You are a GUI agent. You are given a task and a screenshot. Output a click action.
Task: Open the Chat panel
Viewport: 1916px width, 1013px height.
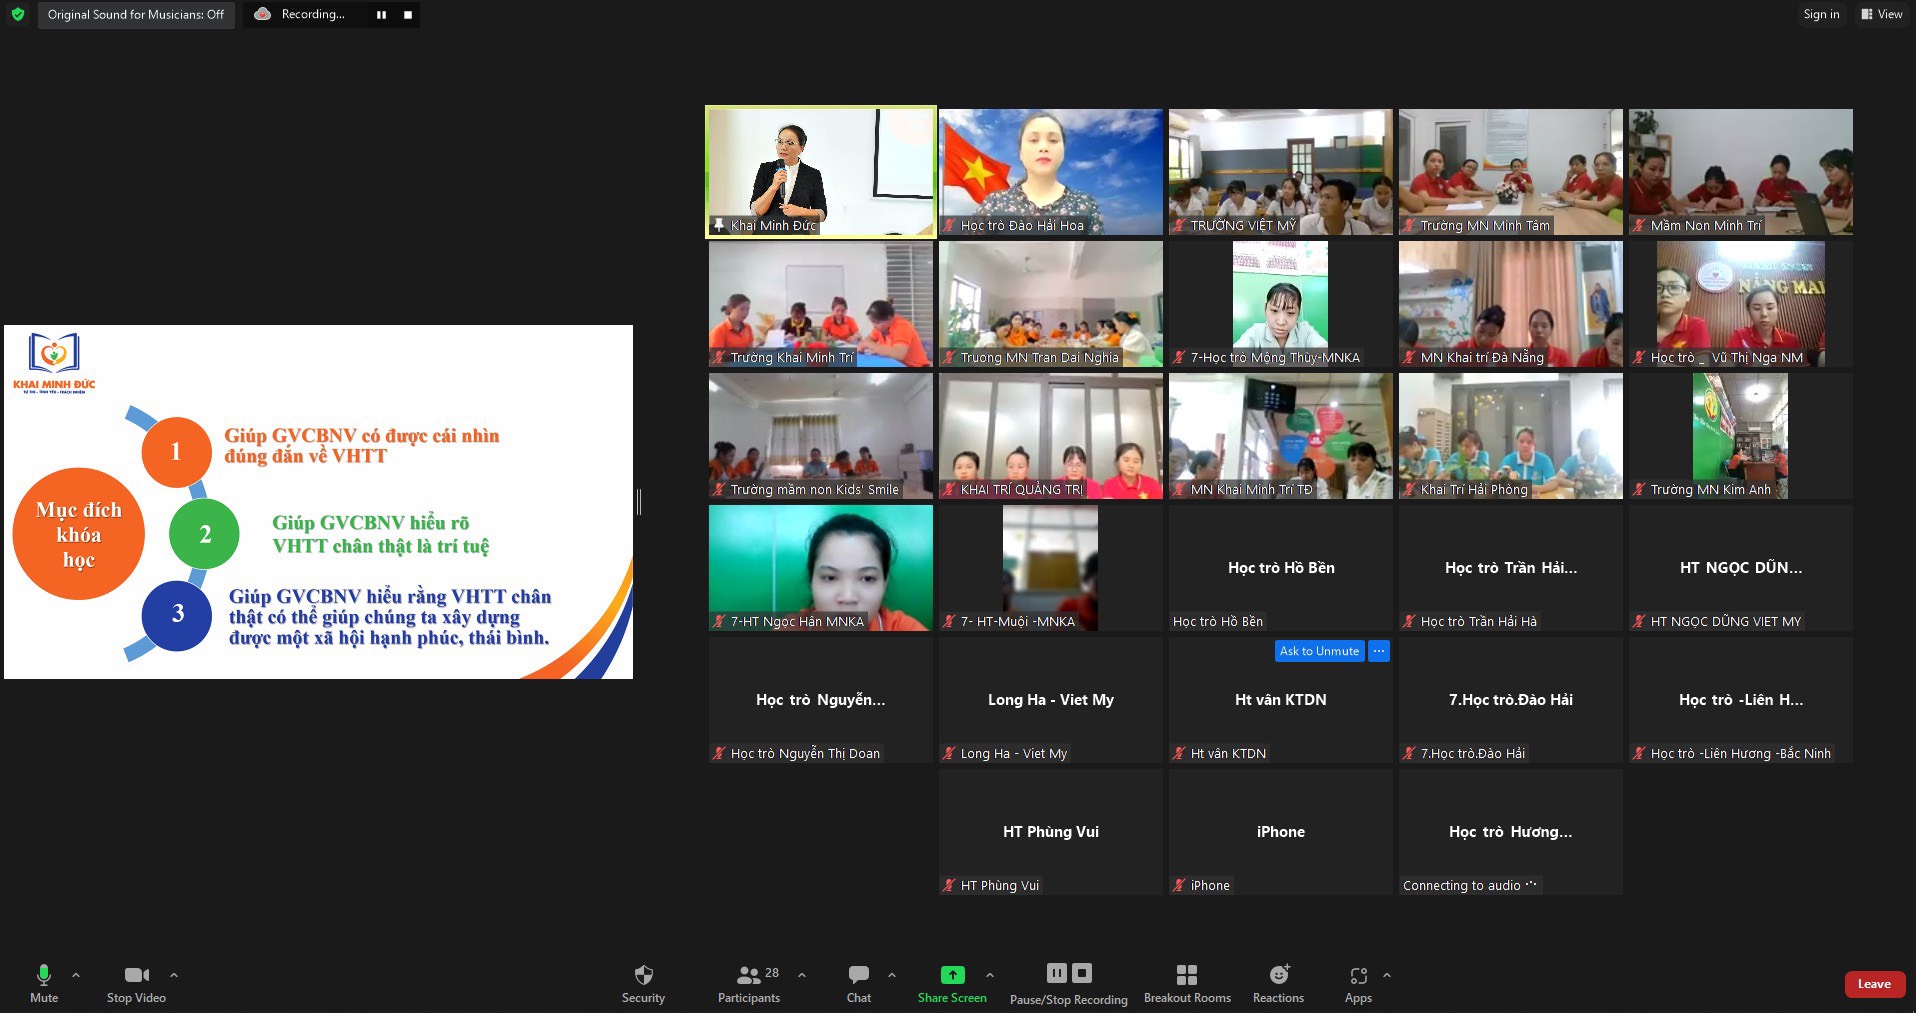(x=858, y=975)
